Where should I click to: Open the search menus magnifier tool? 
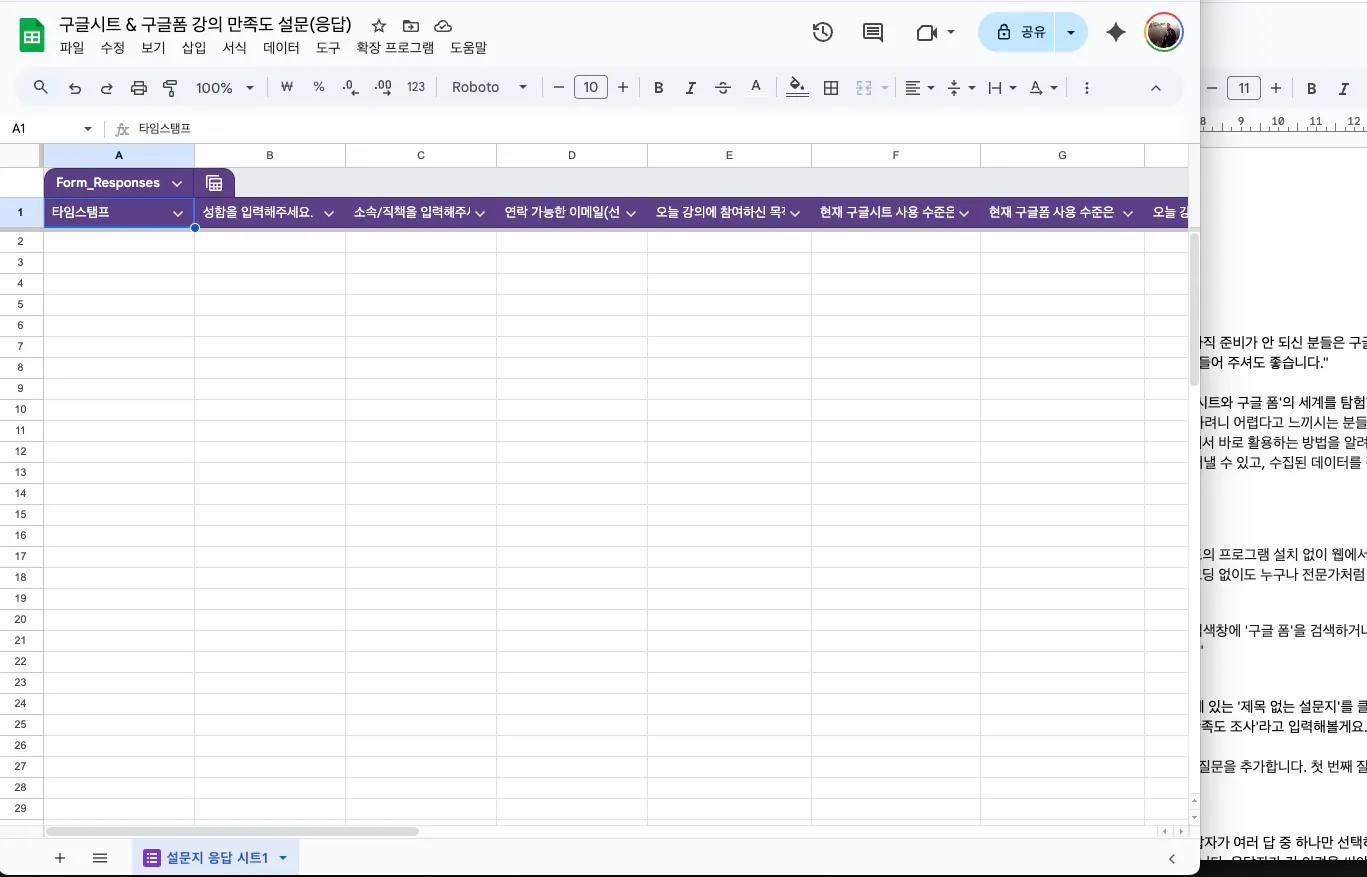(41, 87)
